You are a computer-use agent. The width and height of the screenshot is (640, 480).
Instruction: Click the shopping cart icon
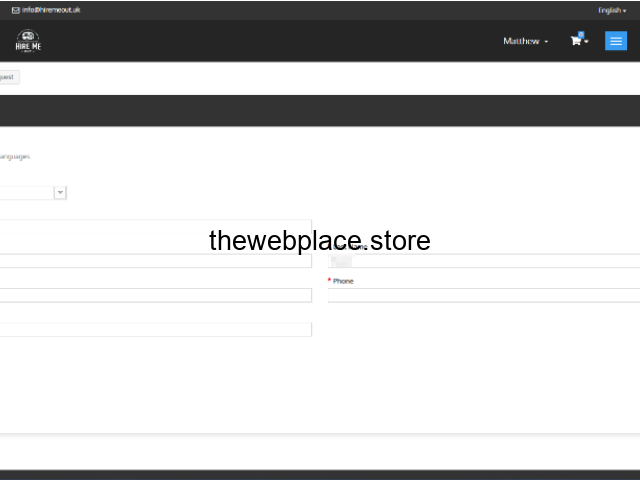pyautogui.click(x=575, y=41)
